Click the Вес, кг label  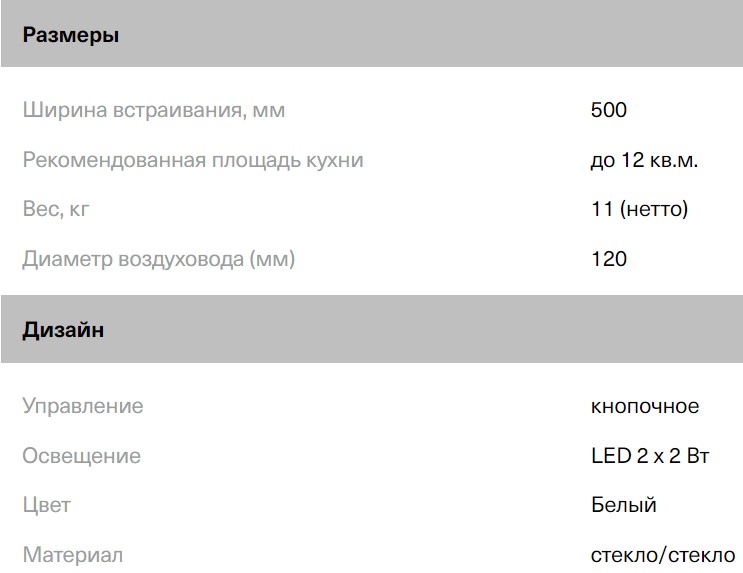pos(62,209)
